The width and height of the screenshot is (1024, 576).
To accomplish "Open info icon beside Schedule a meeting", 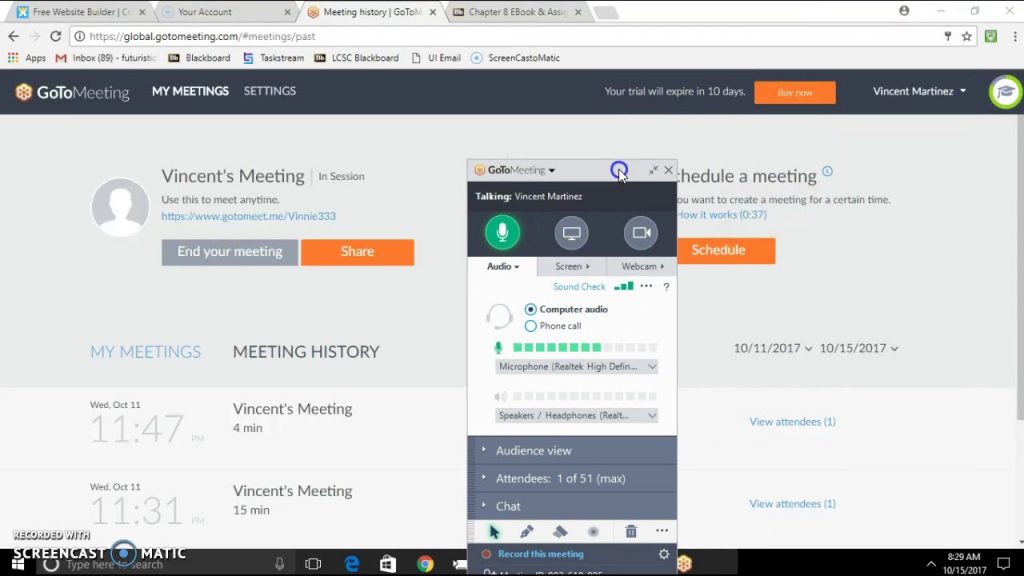I will (827, 171).
